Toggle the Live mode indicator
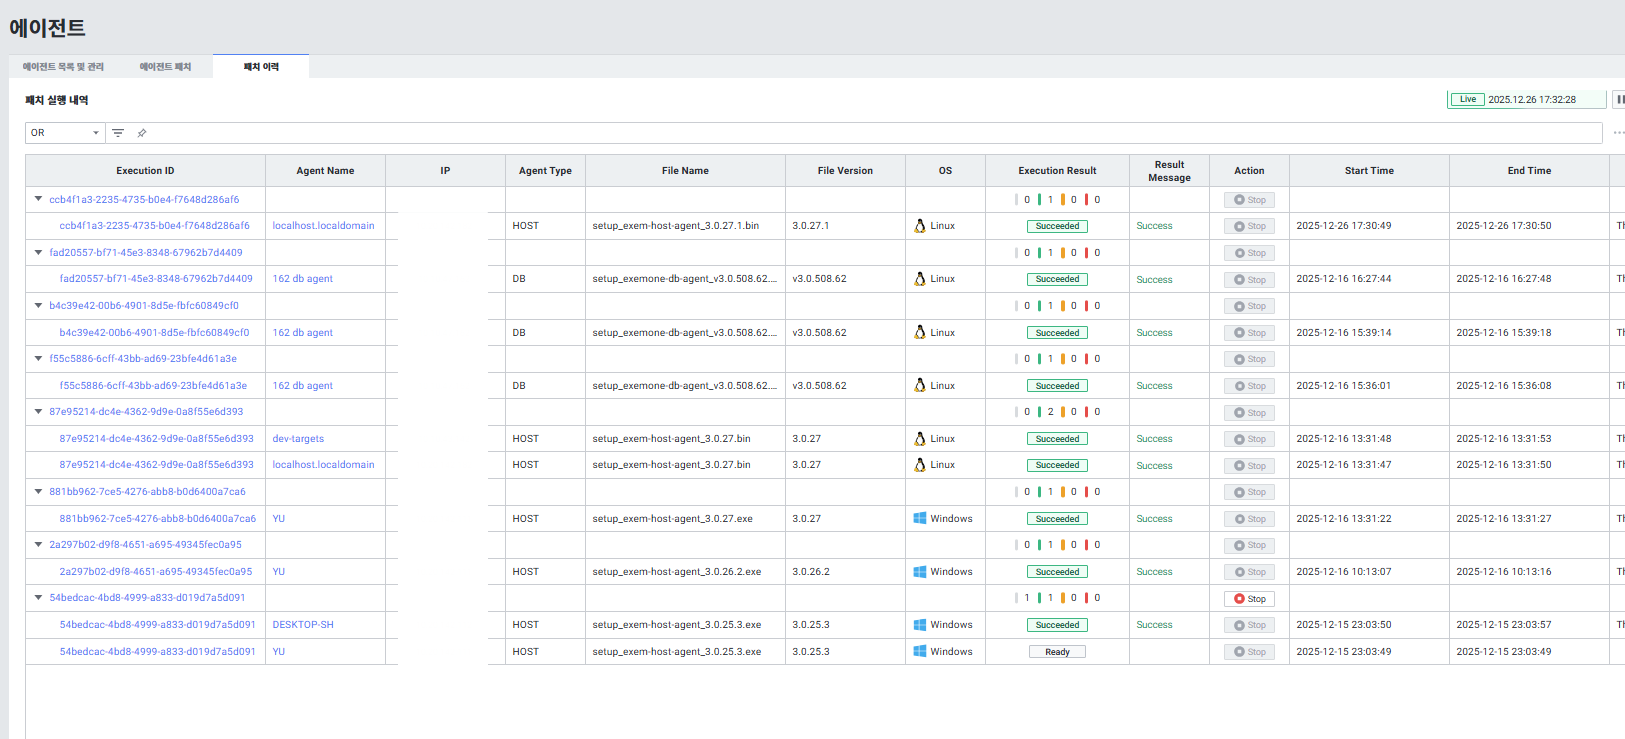Image resolution: width=1625 pixels, height=739 pixels. [x=1467, y=100]
